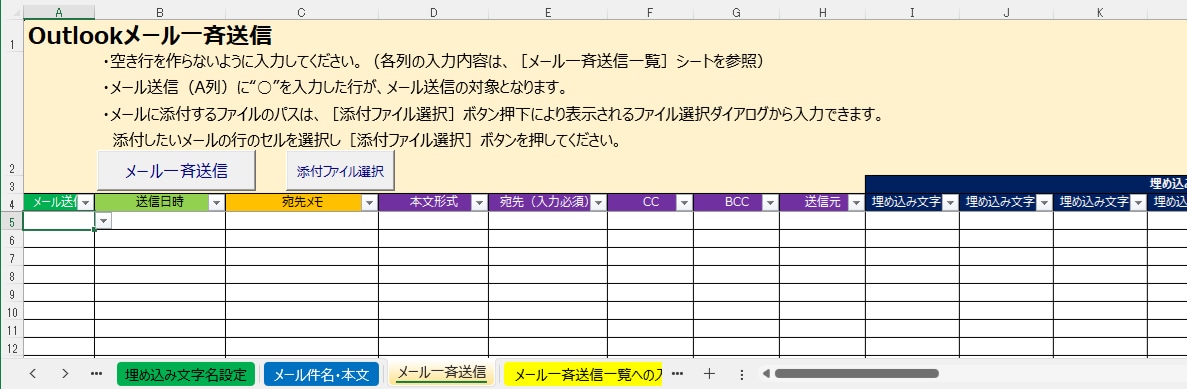Open the 埋め込み文字 filter in column I
The image size is (1187, 389).
pyautogui.click(x=950, y=203)
